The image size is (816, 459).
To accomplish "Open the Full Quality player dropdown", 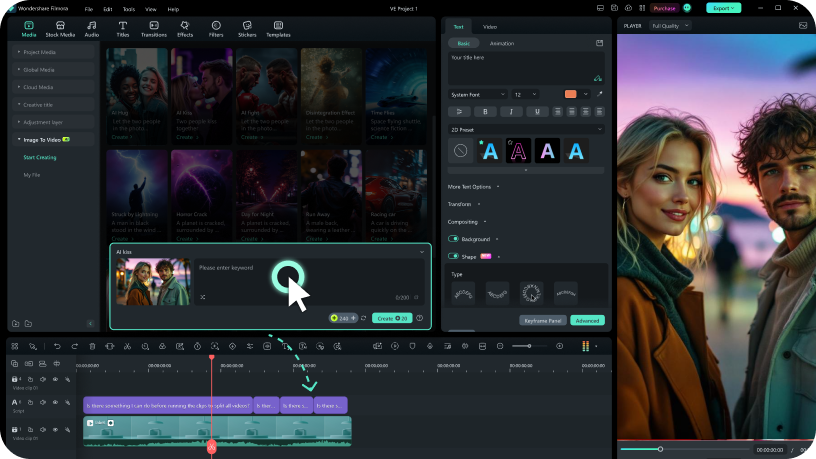I will tap(670, 26).
